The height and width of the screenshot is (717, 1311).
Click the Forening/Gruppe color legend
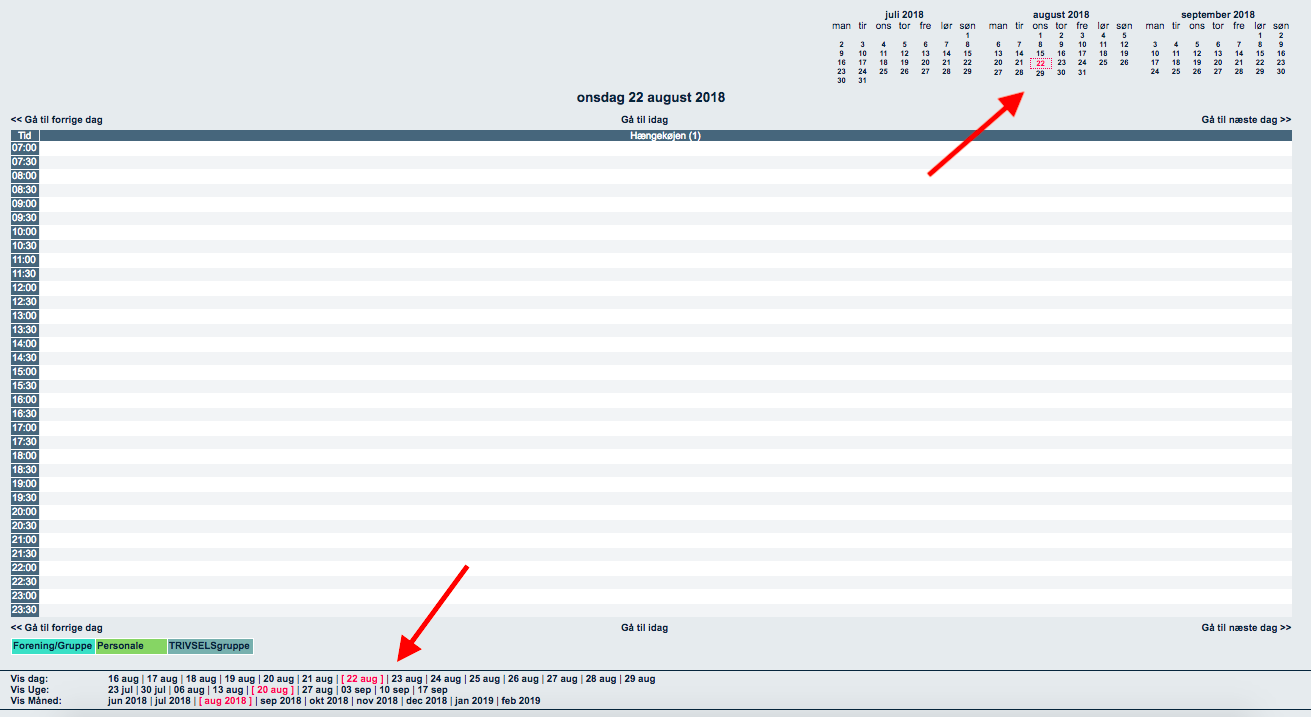click(53, 647)
